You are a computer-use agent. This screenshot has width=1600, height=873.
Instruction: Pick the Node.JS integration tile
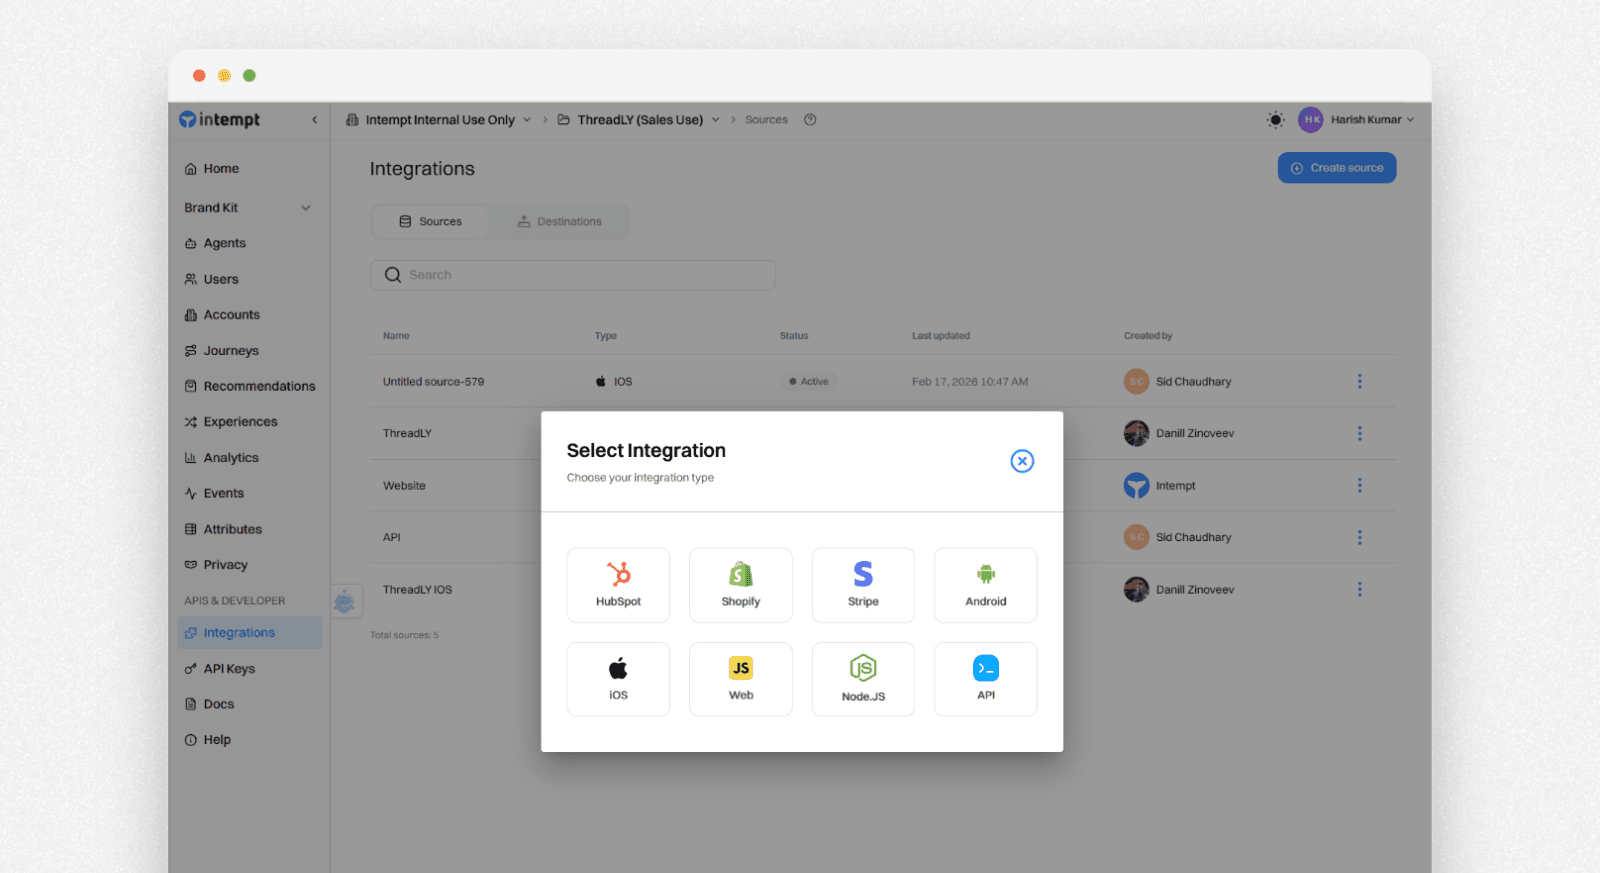[863, 679]
